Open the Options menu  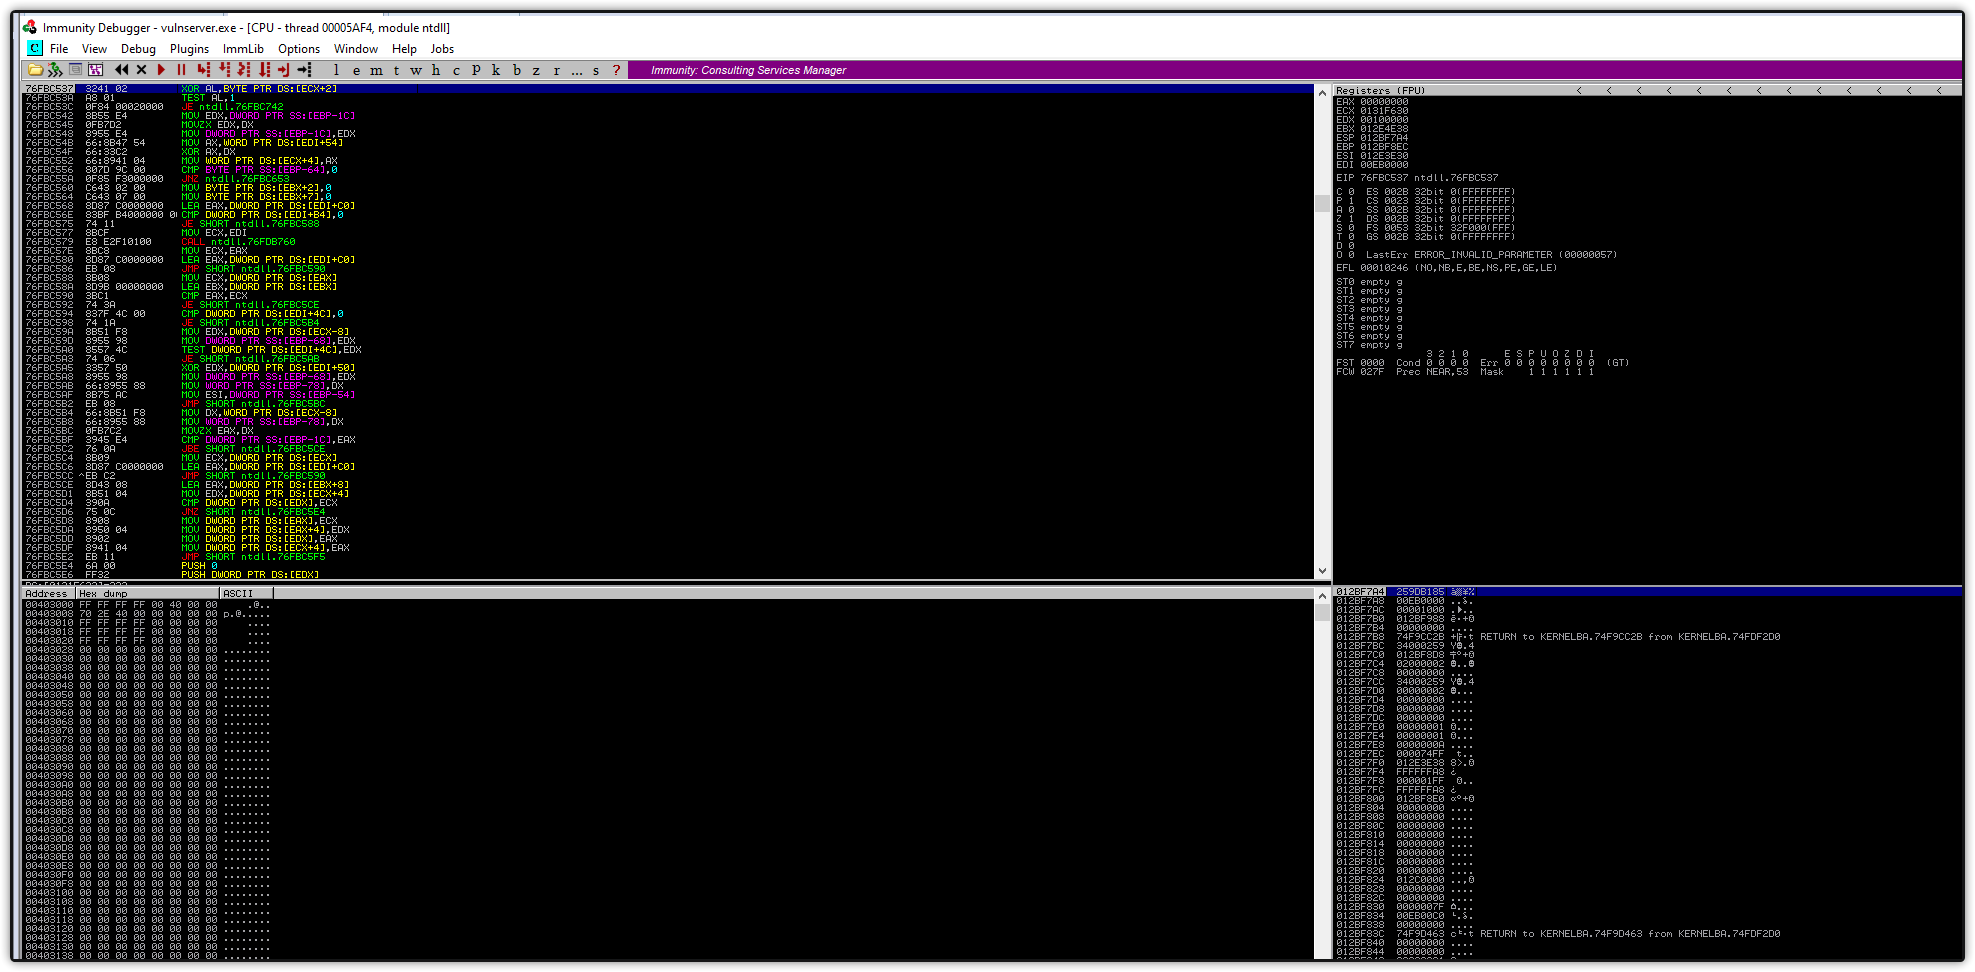tap(299, 49)
